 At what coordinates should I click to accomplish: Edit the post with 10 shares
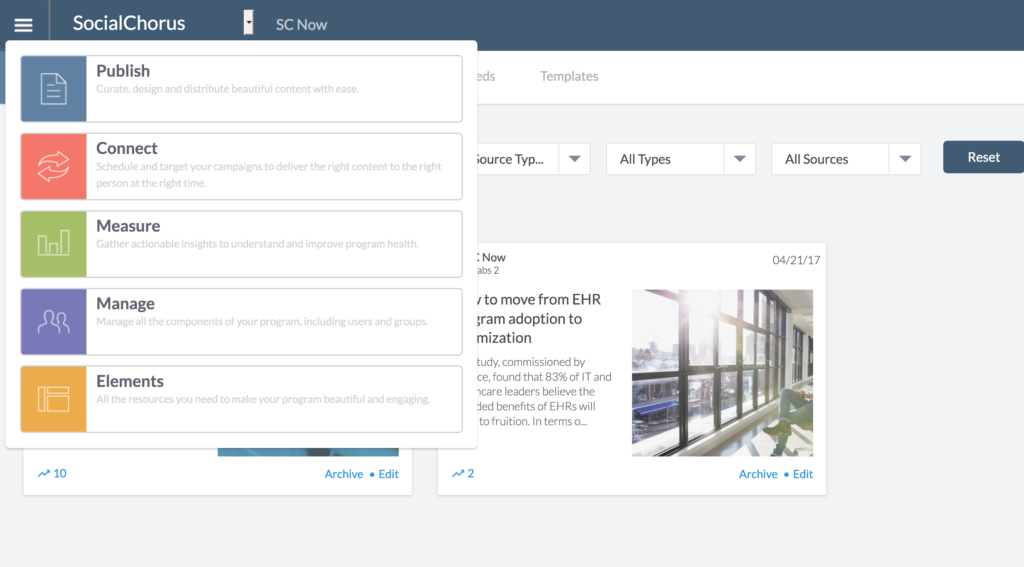(389, 474)
